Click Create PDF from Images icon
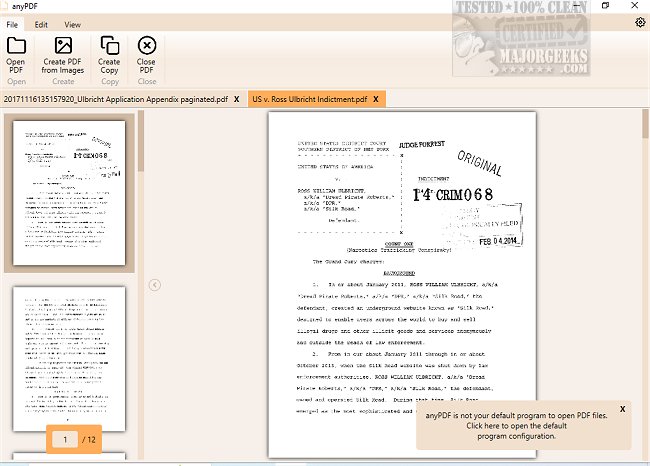650x466 pixels. click(63, 45)
